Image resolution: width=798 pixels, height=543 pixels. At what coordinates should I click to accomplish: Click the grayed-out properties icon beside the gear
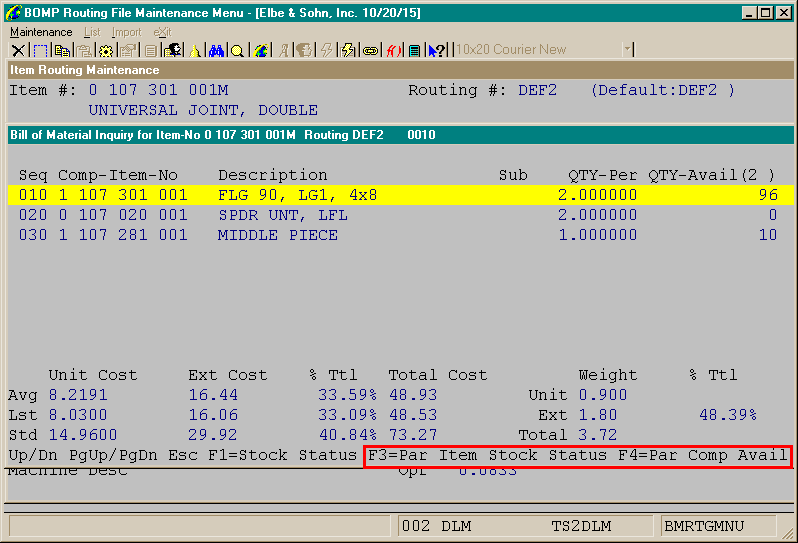pos(129,50)
